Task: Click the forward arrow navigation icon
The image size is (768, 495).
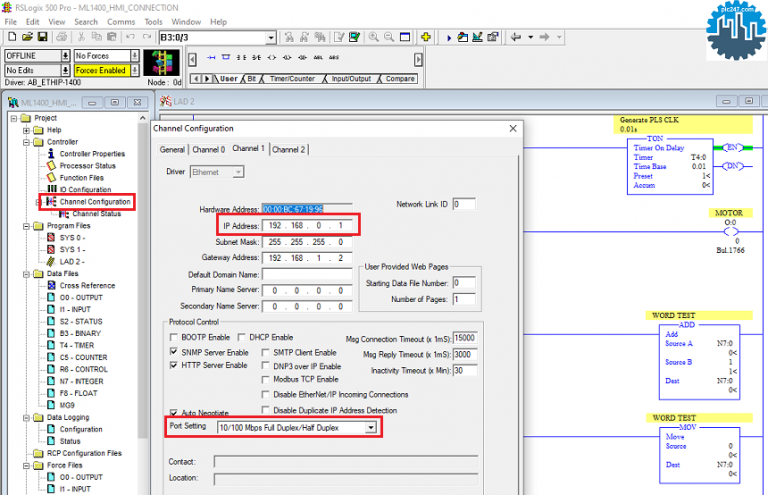Action: [544, 37]
